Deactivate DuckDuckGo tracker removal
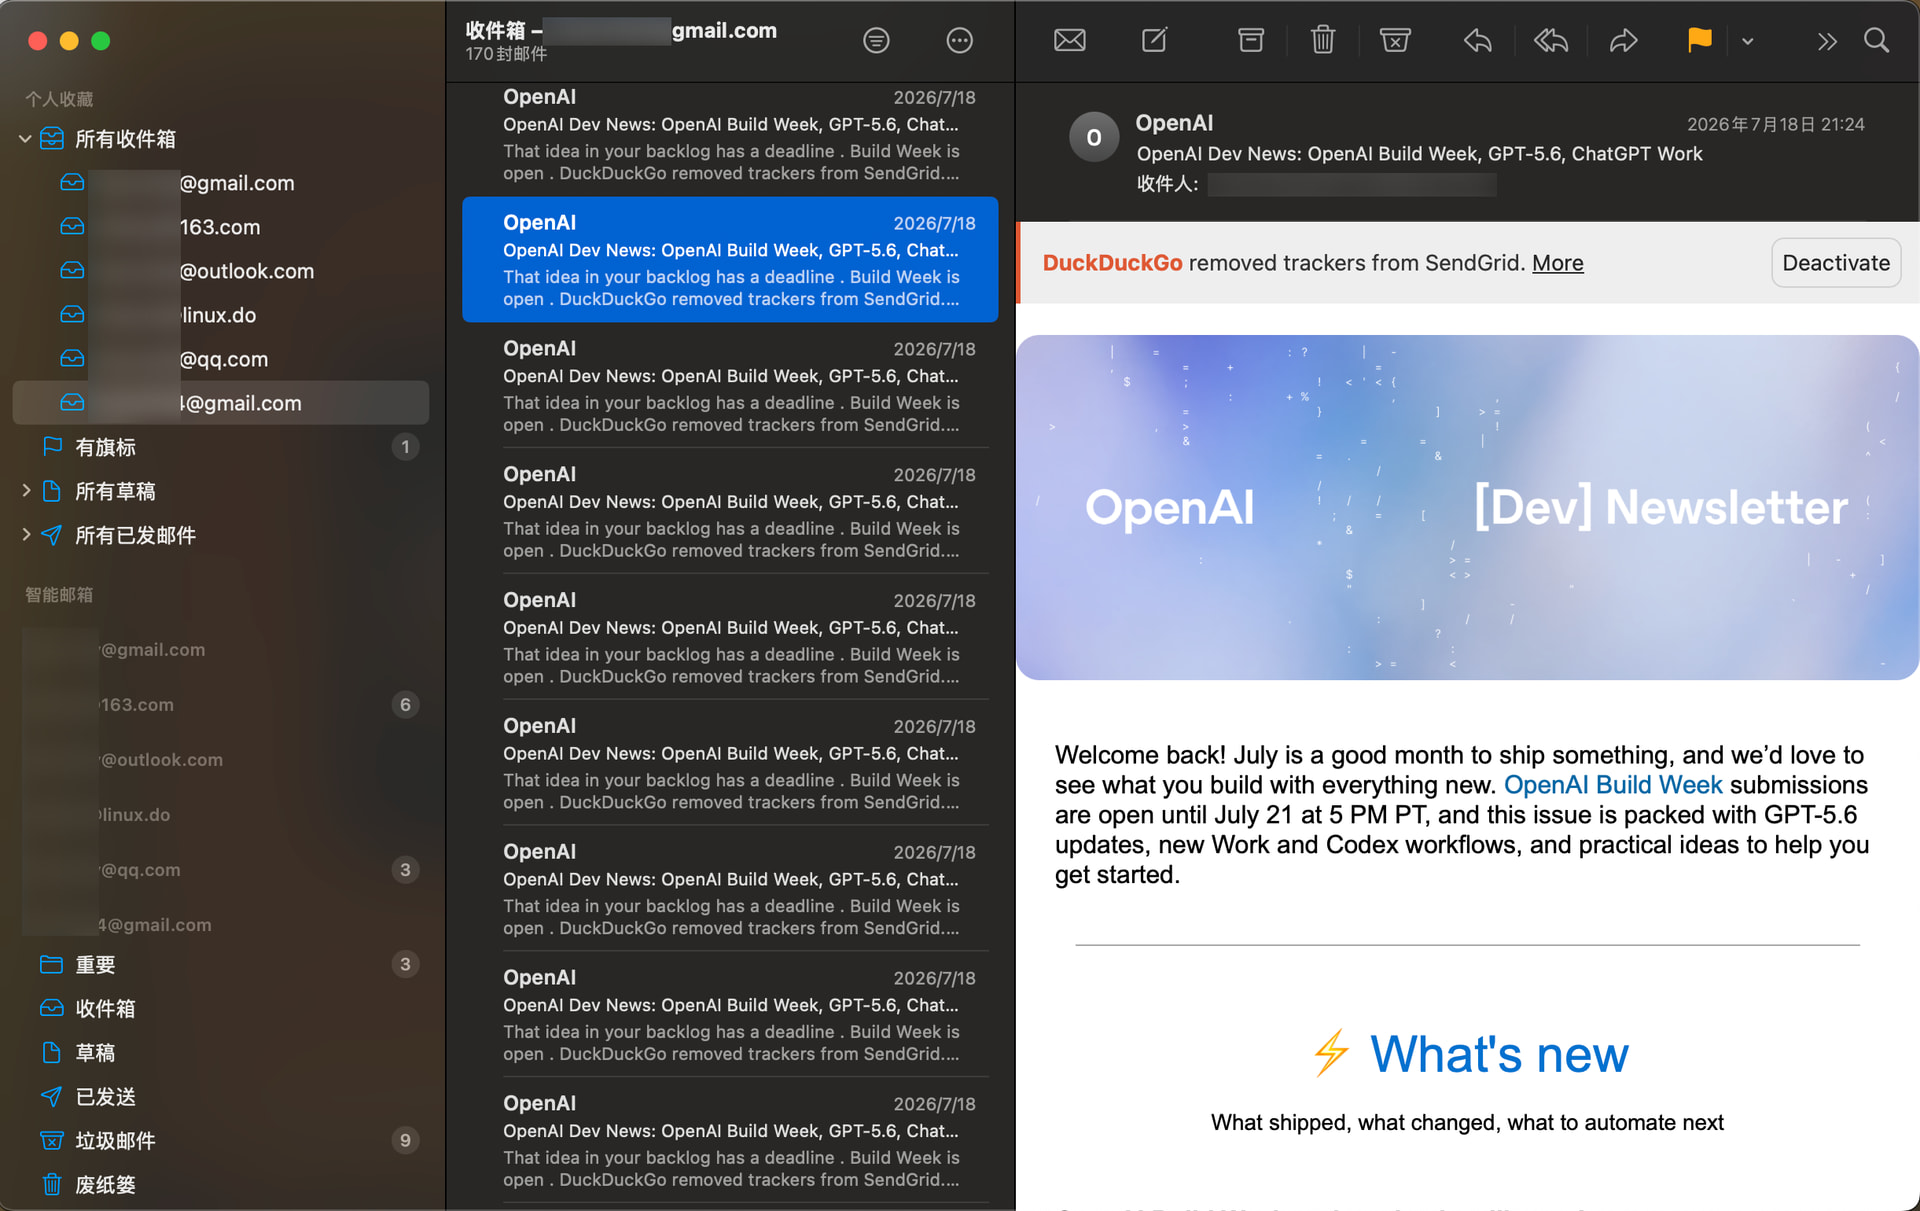The image size is (1920, 1211). click(x=1835, y=263)
